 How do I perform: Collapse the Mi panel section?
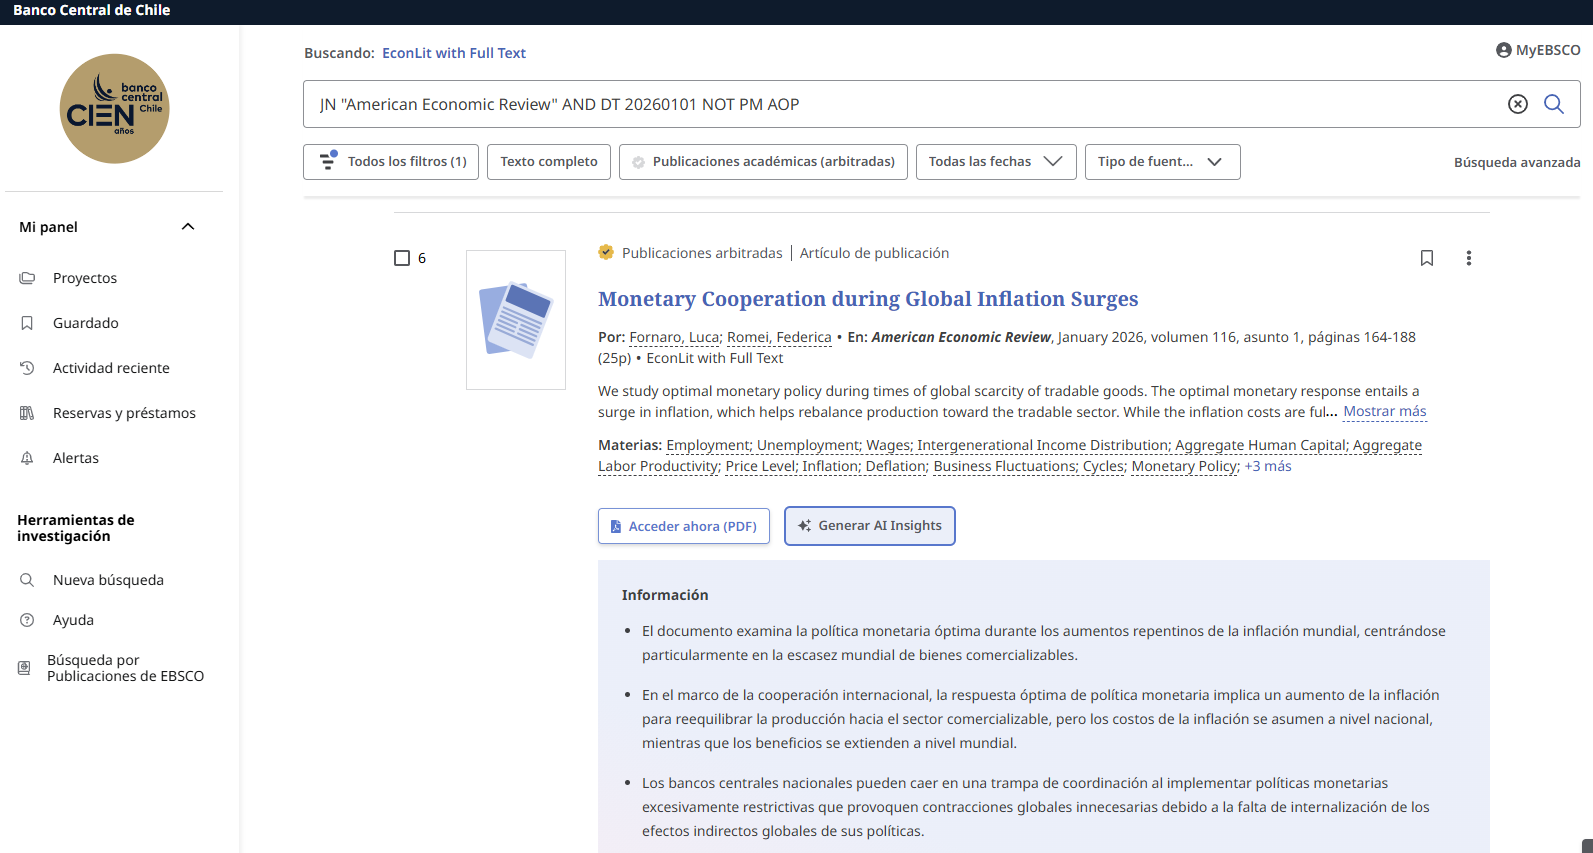[x=187, y=227]
